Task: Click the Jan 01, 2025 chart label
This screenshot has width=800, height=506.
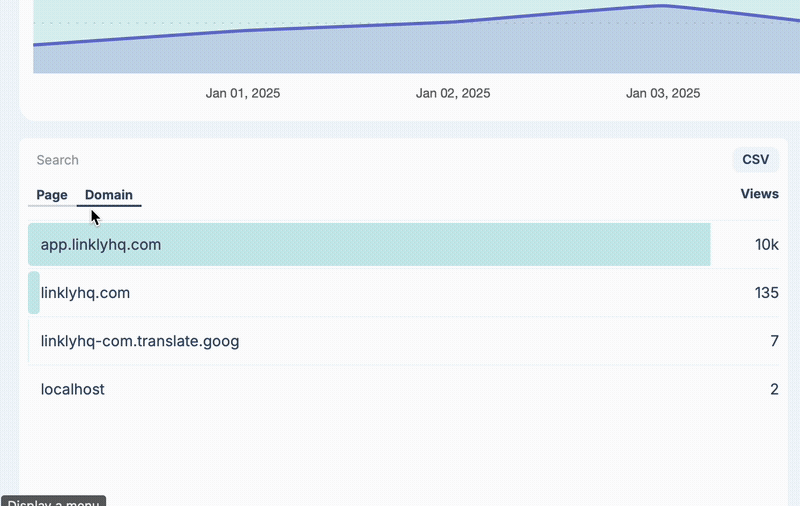Action: pyautogui.click(x=243, y=93)
